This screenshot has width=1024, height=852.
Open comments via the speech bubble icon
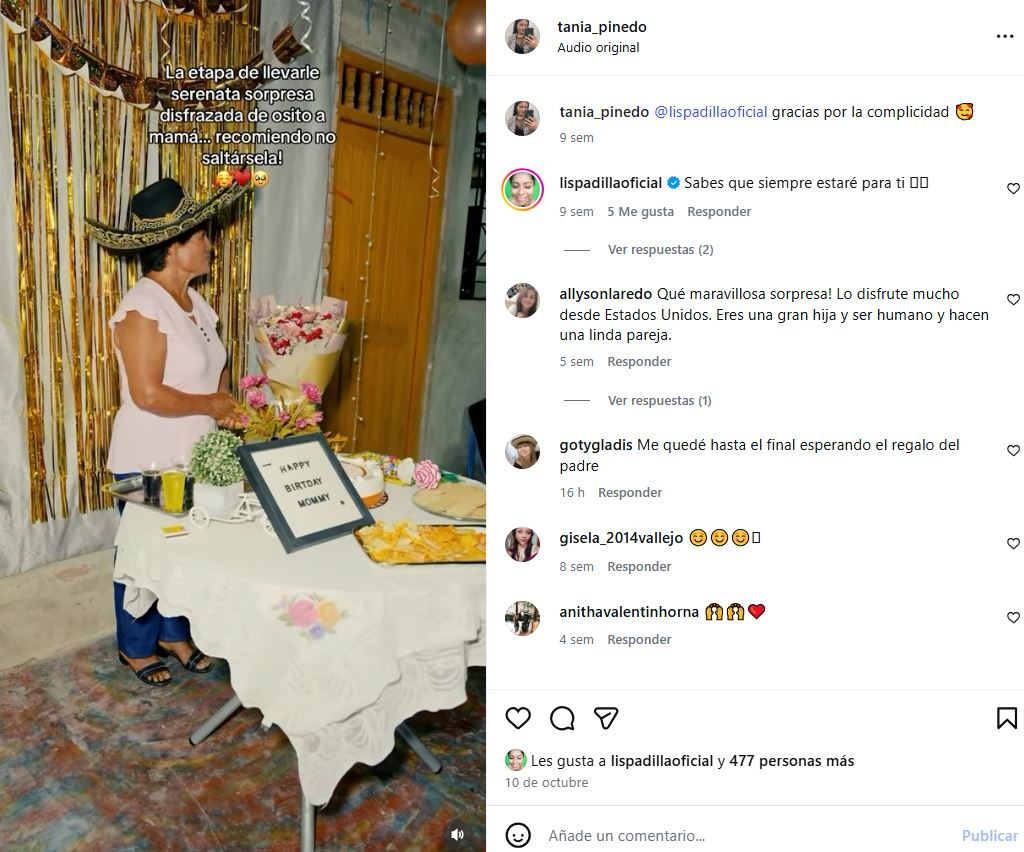pyautogui.click(x=562, y=718)
